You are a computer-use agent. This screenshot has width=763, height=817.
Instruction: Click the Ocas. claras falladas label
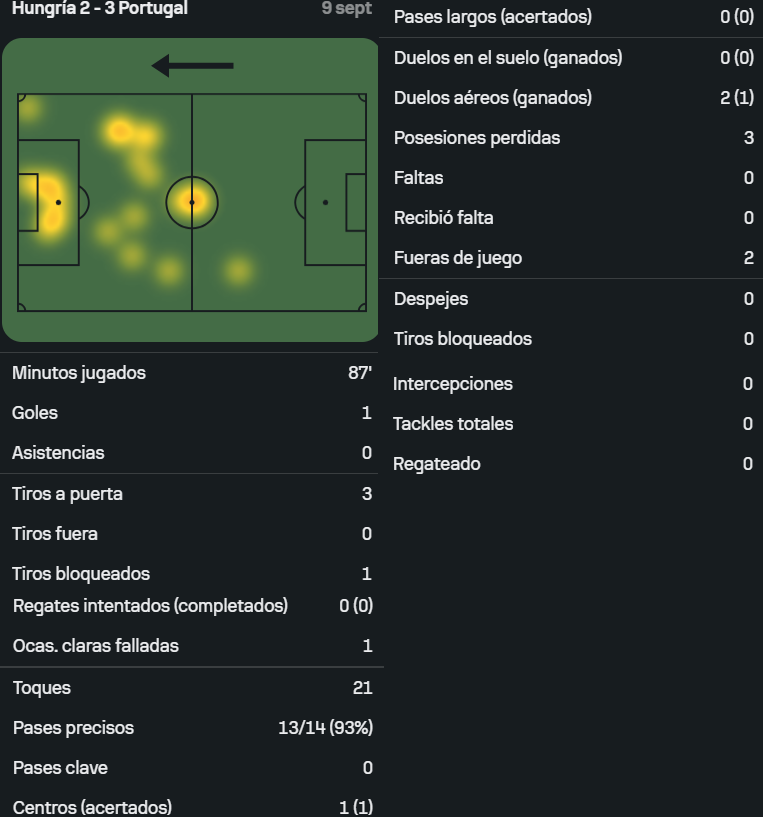click(96, 646)
